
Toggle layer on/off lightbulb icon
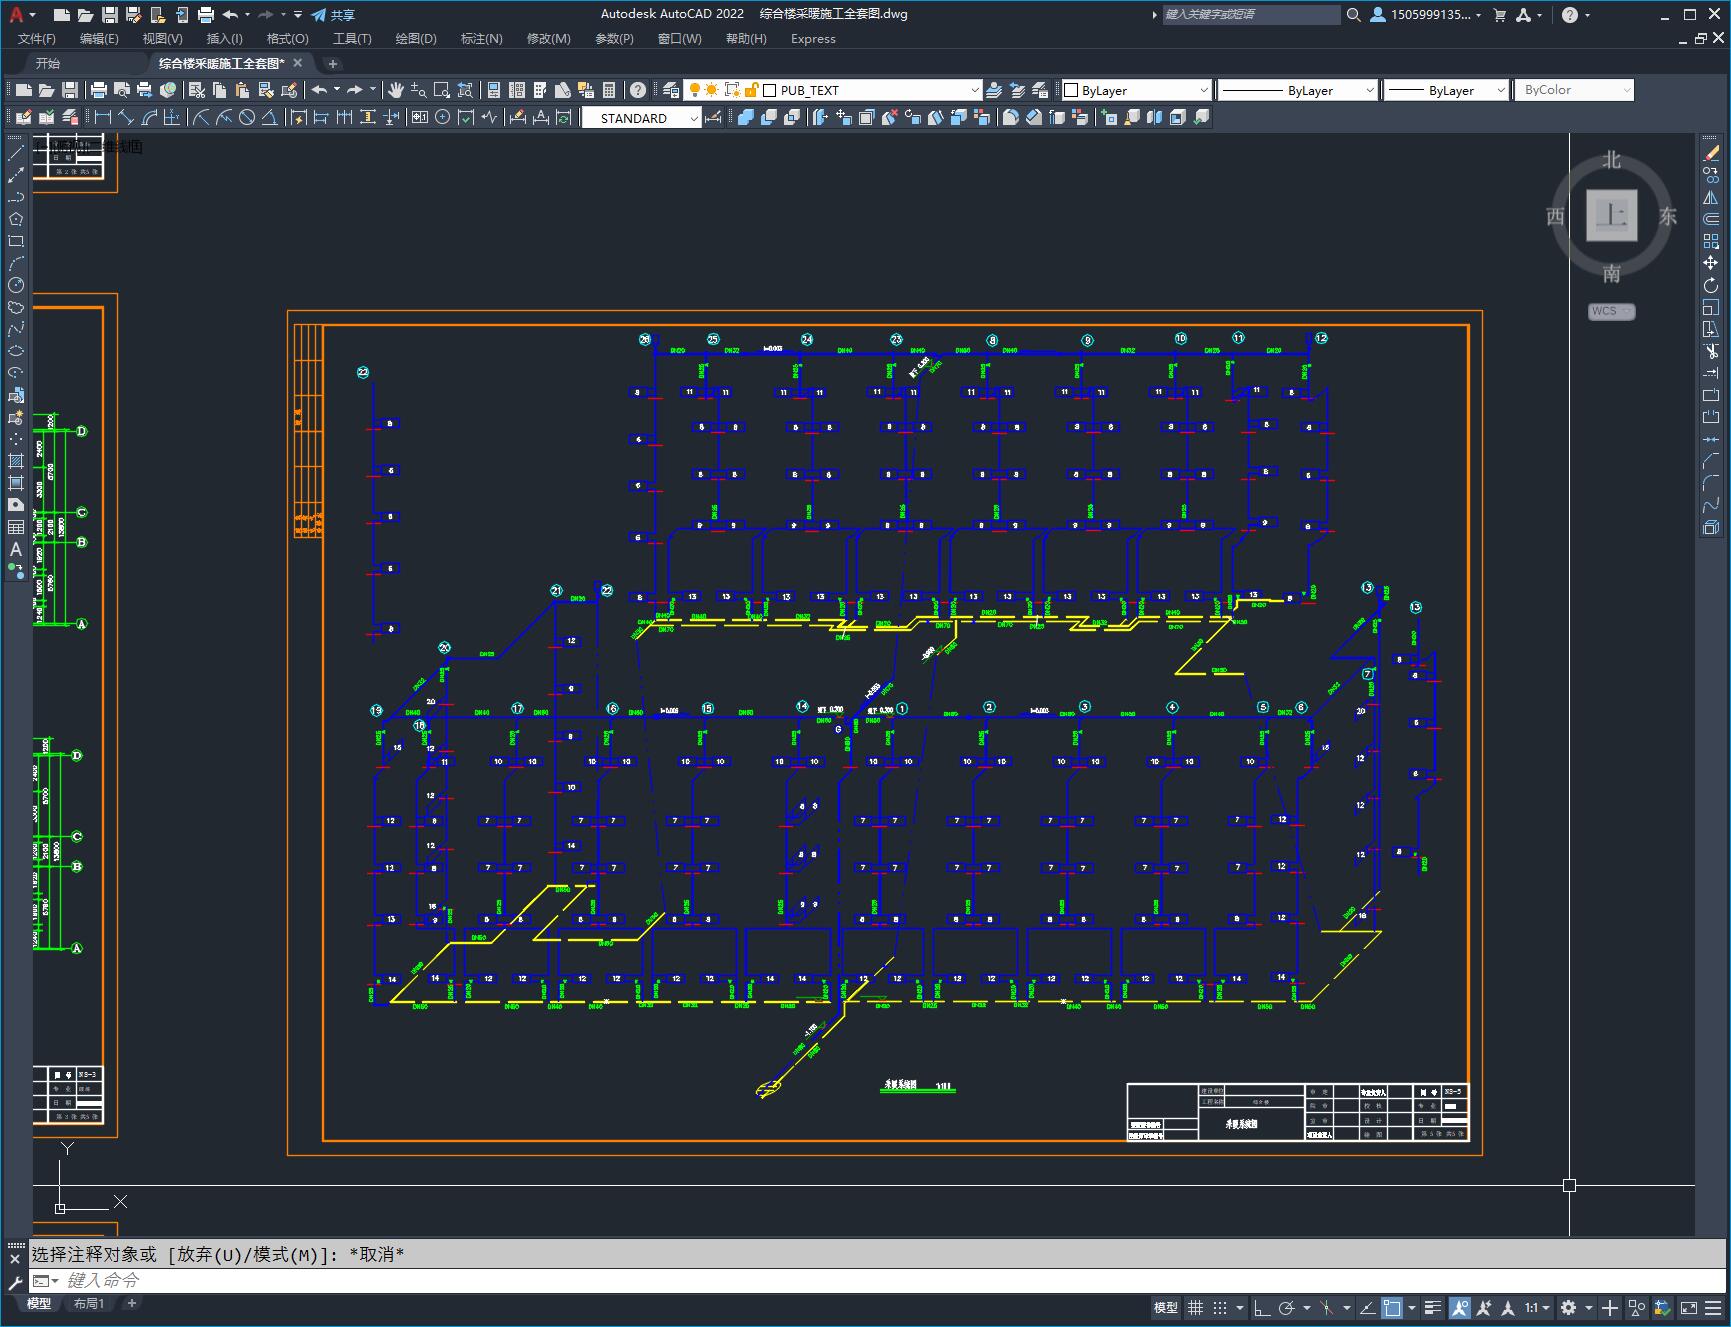695,90
